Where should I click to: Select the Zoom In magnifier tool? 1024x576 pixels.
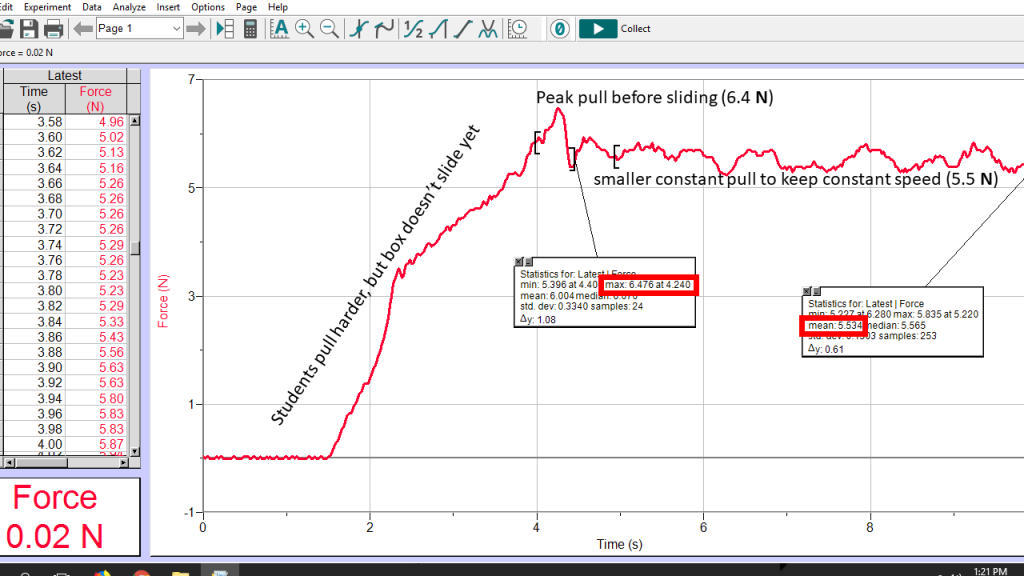pyautogui.click(x=305, y=29)
